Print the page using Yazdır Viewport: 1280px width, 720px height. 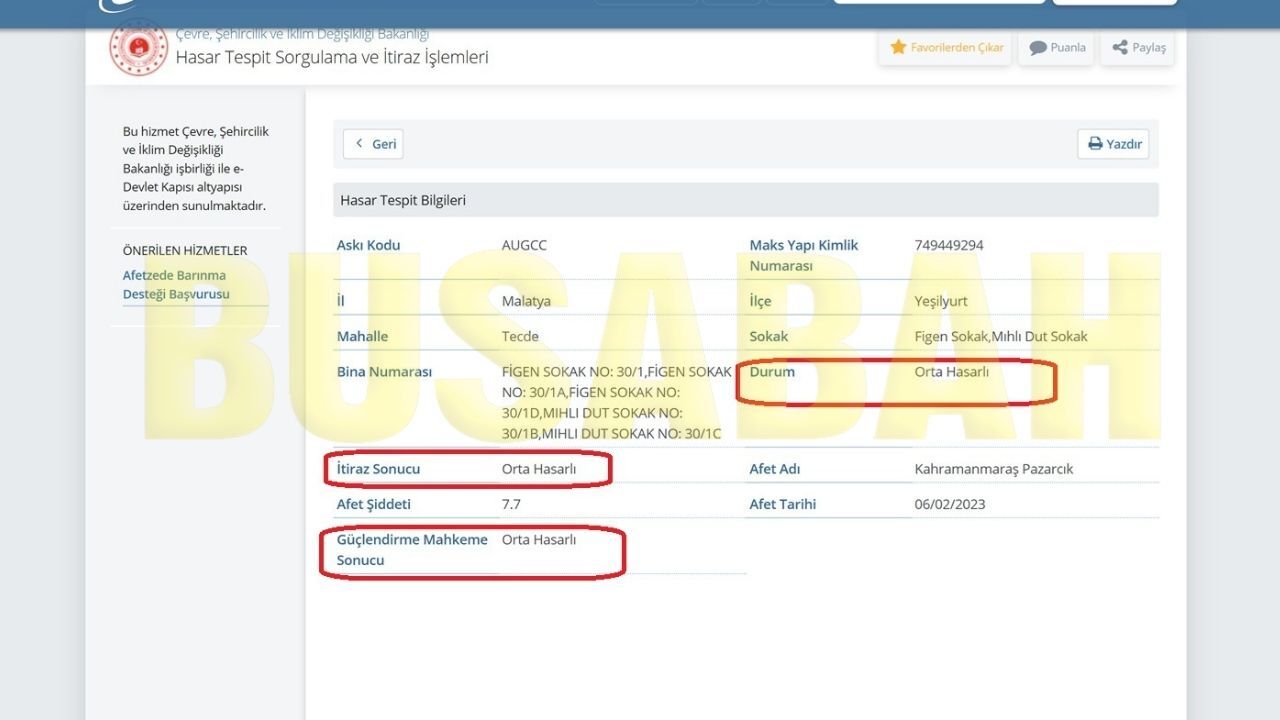pyautogui.click(x=1113, y=144)
